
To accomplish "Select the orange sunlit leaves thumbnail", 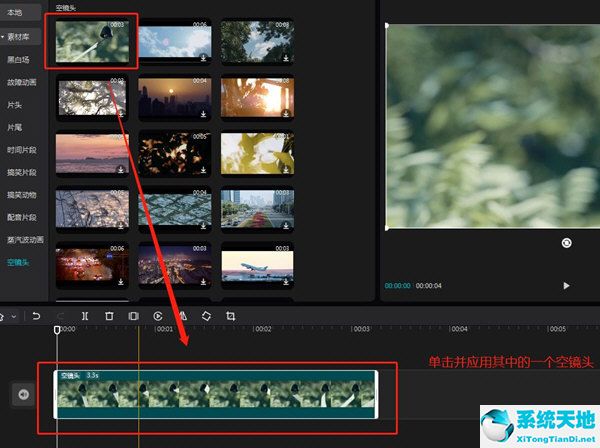I will click(257, 97).
